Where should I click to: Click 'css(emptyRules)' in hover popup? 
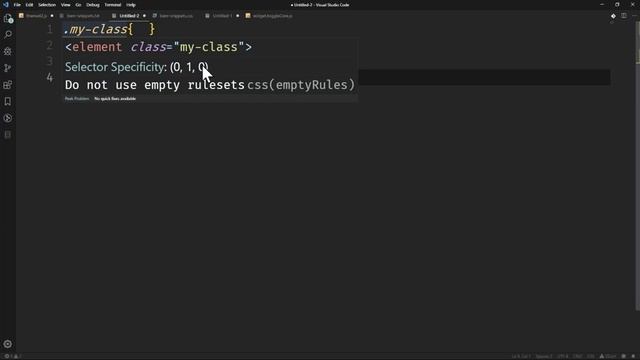[301, 85]
